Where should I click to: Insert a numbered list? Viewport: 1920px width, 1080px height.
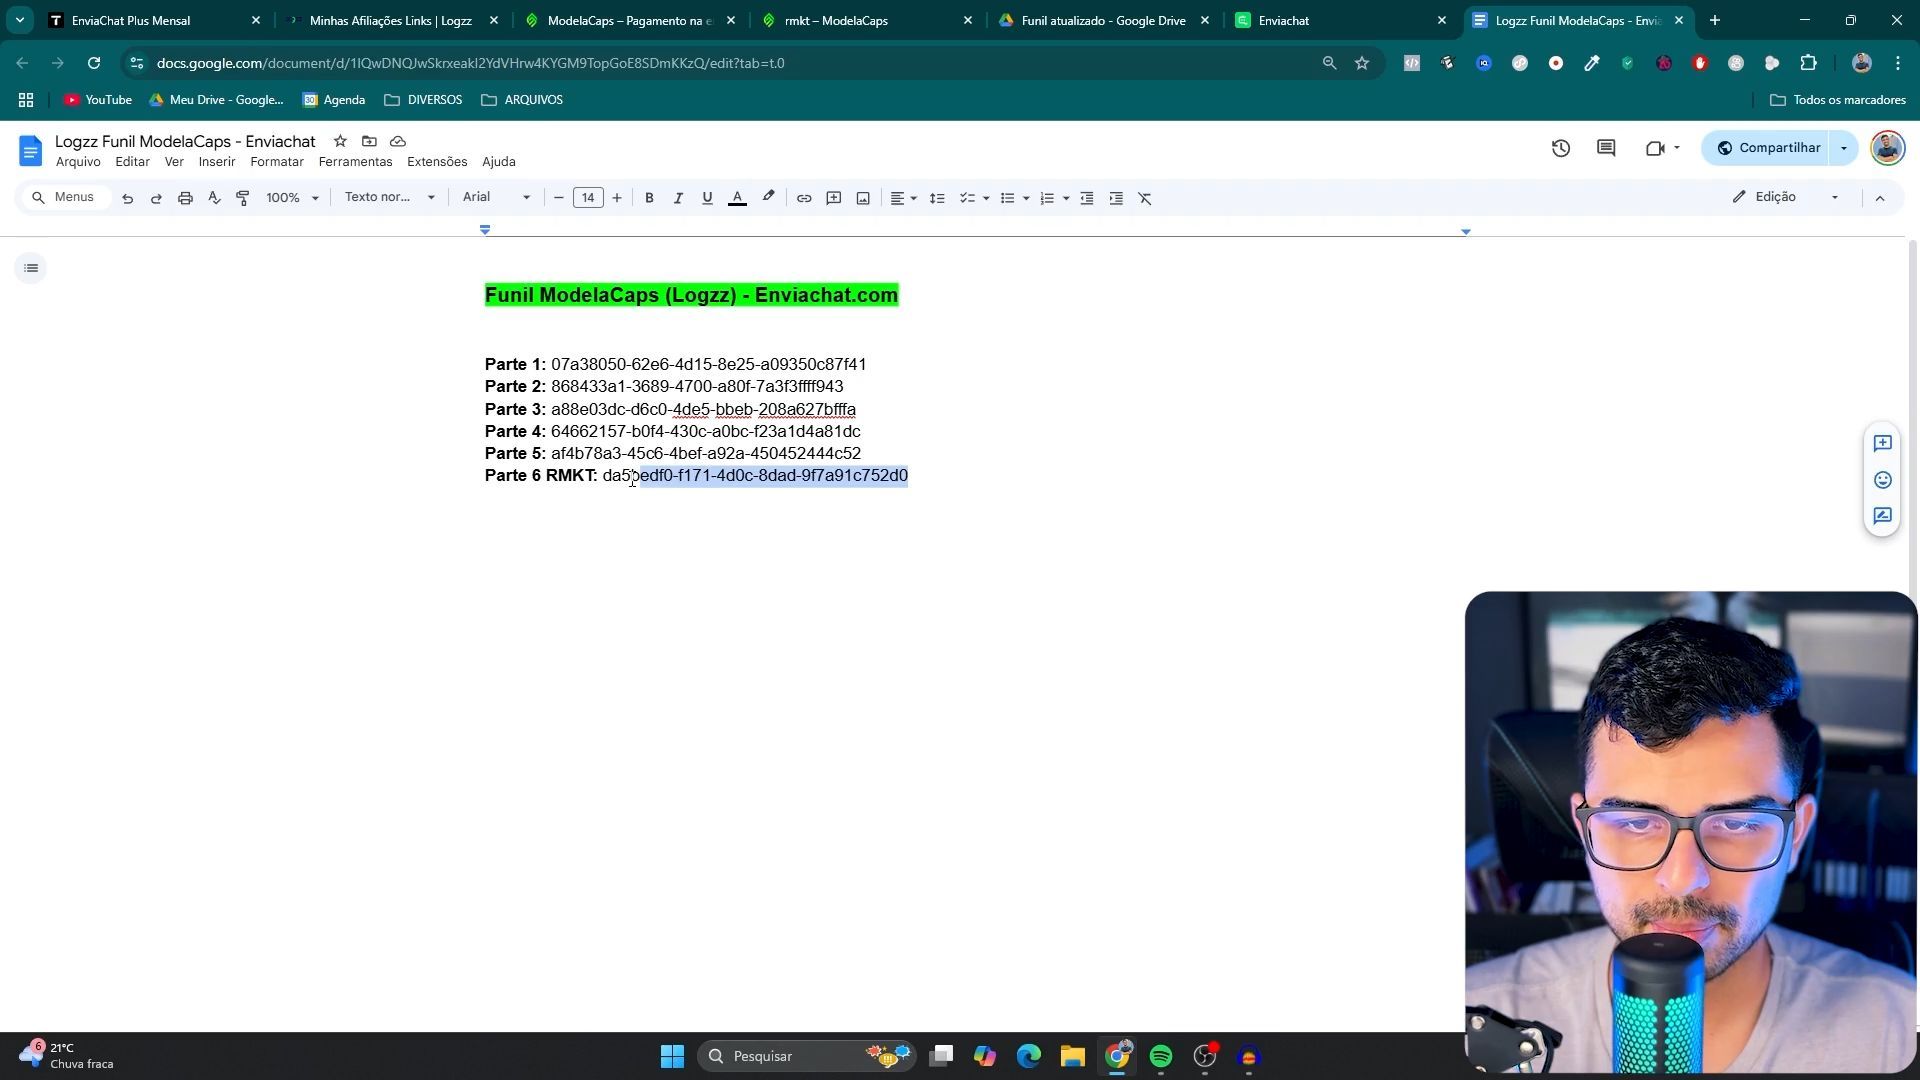click(x=1047, y=198)
